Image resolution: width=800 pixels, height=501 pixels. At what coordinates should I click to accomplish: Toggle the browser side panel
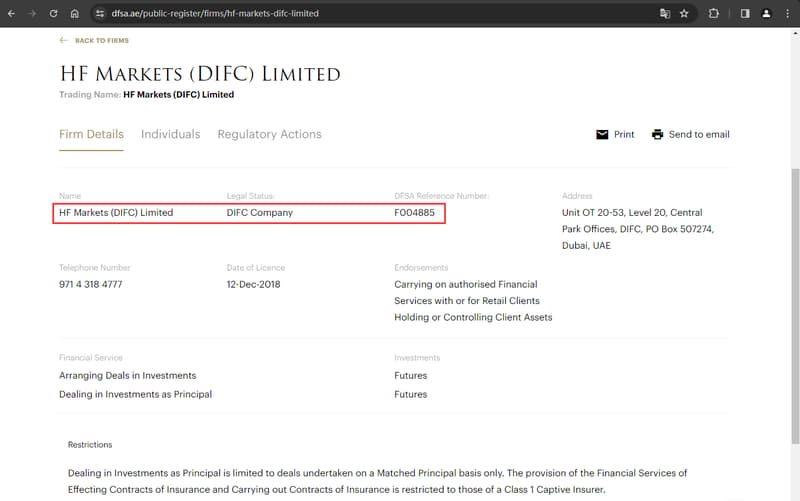pos(744,14)
